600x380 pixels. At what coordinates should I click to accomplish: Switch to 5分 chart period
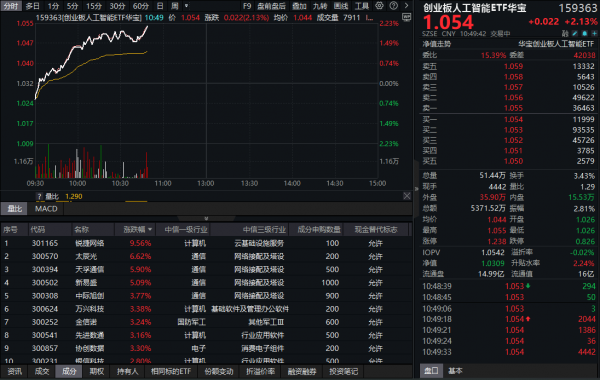(x=72, y=6)
